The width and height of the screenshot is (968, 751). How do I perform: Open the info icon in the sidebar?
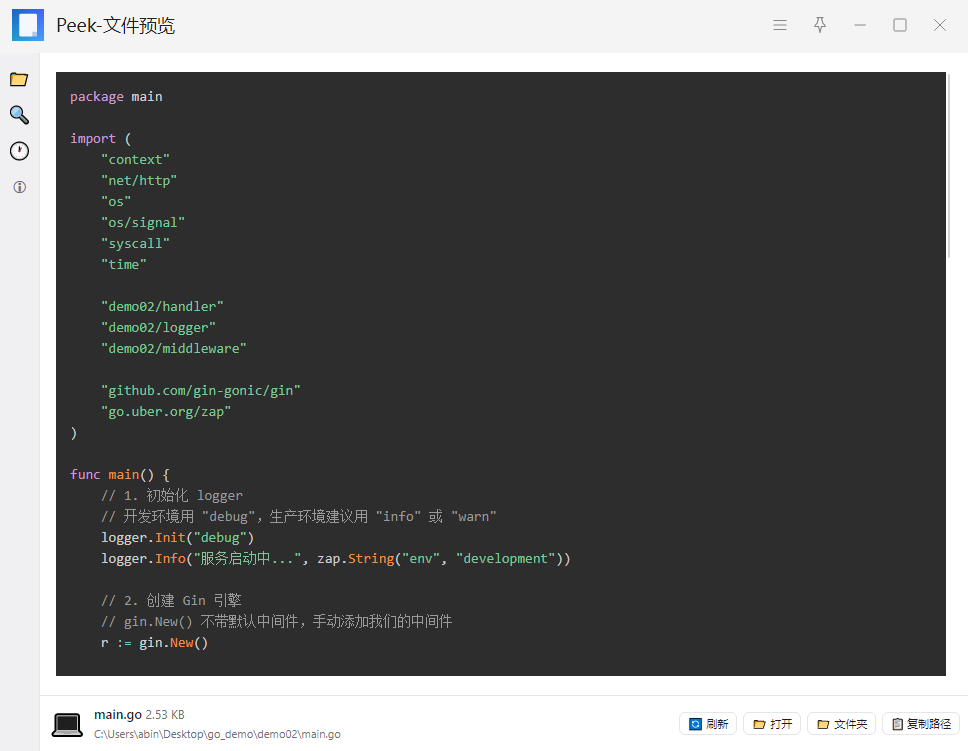click(x=20, y=187)
